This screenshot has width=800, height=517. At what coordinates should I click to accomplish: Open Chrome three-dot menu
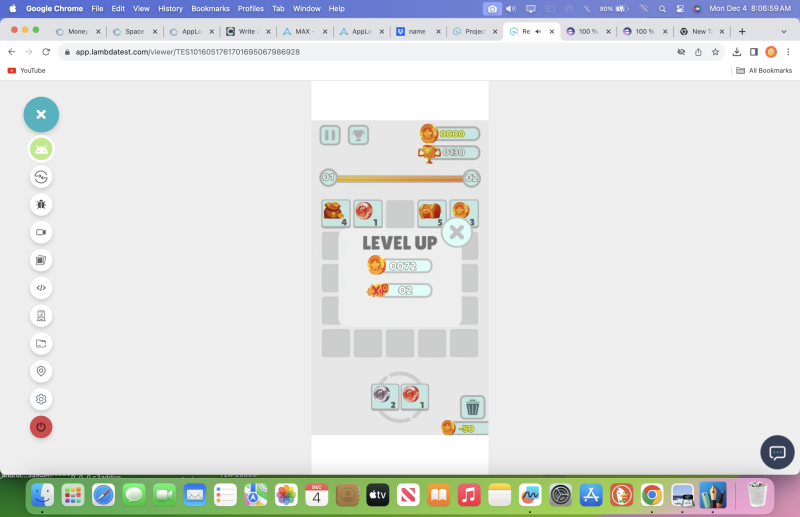(788, 52)
